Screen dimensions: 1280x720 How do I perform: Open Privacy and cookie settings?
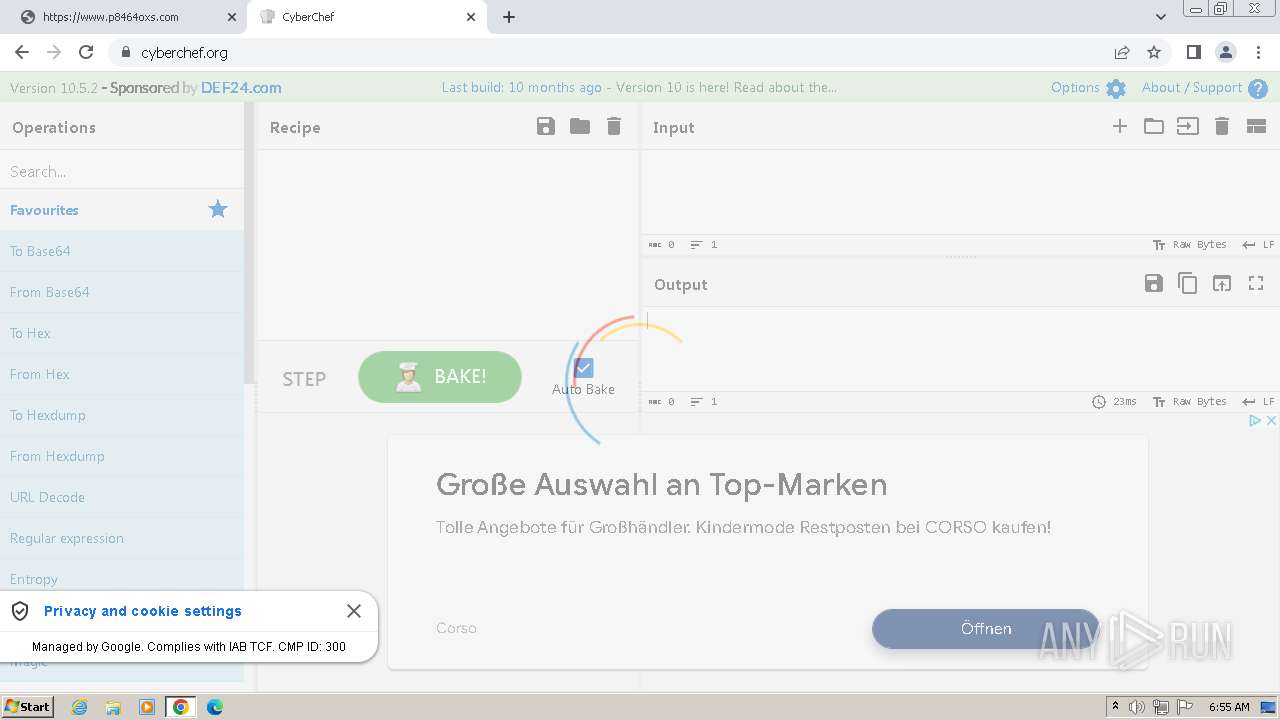(x=143, y=611)
